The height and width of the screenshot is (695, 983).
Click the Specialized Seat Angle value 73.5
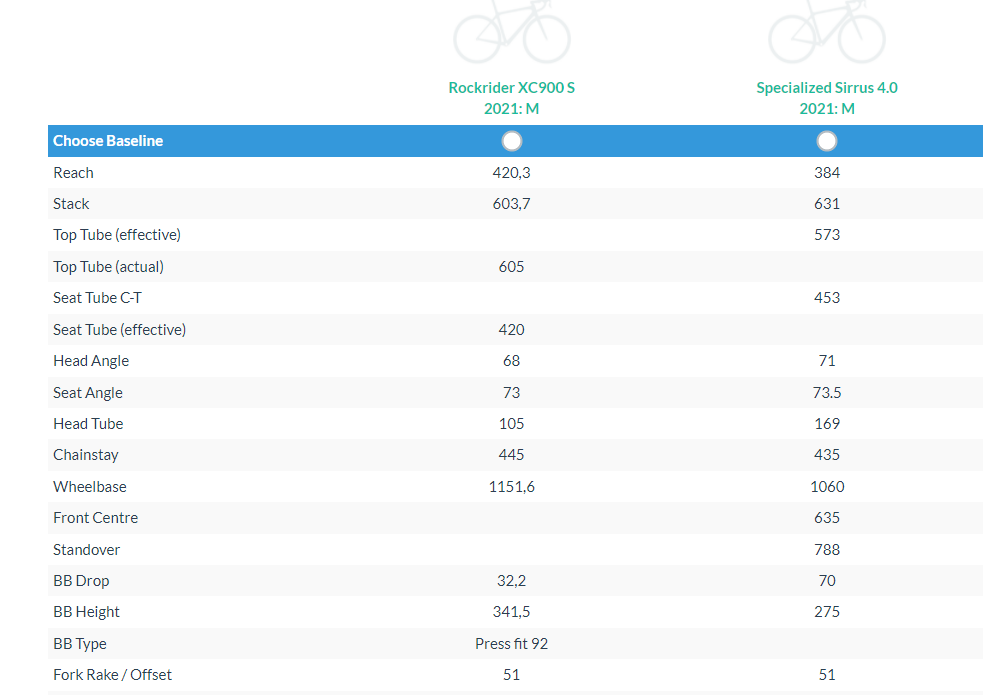(x=827, y=393)
